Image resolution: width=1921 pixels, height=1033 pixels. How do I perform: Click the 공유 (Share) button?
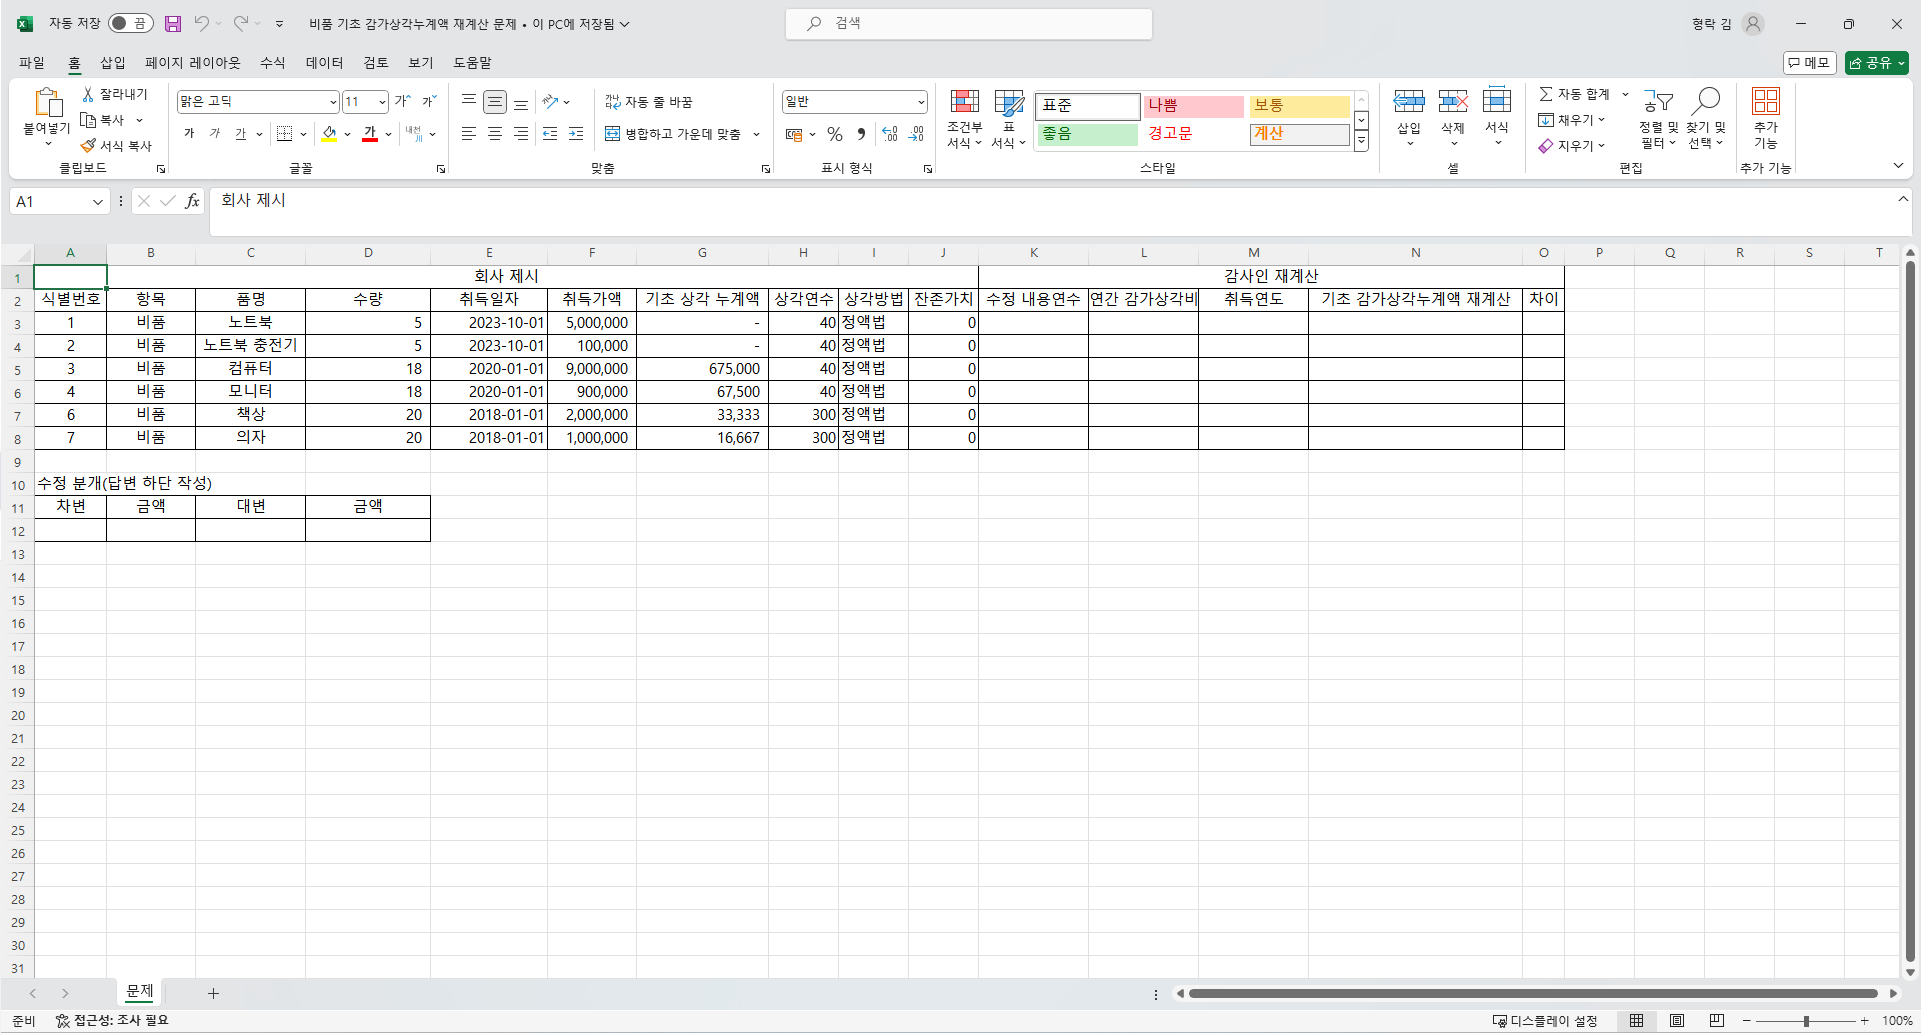click(1876, 63)
